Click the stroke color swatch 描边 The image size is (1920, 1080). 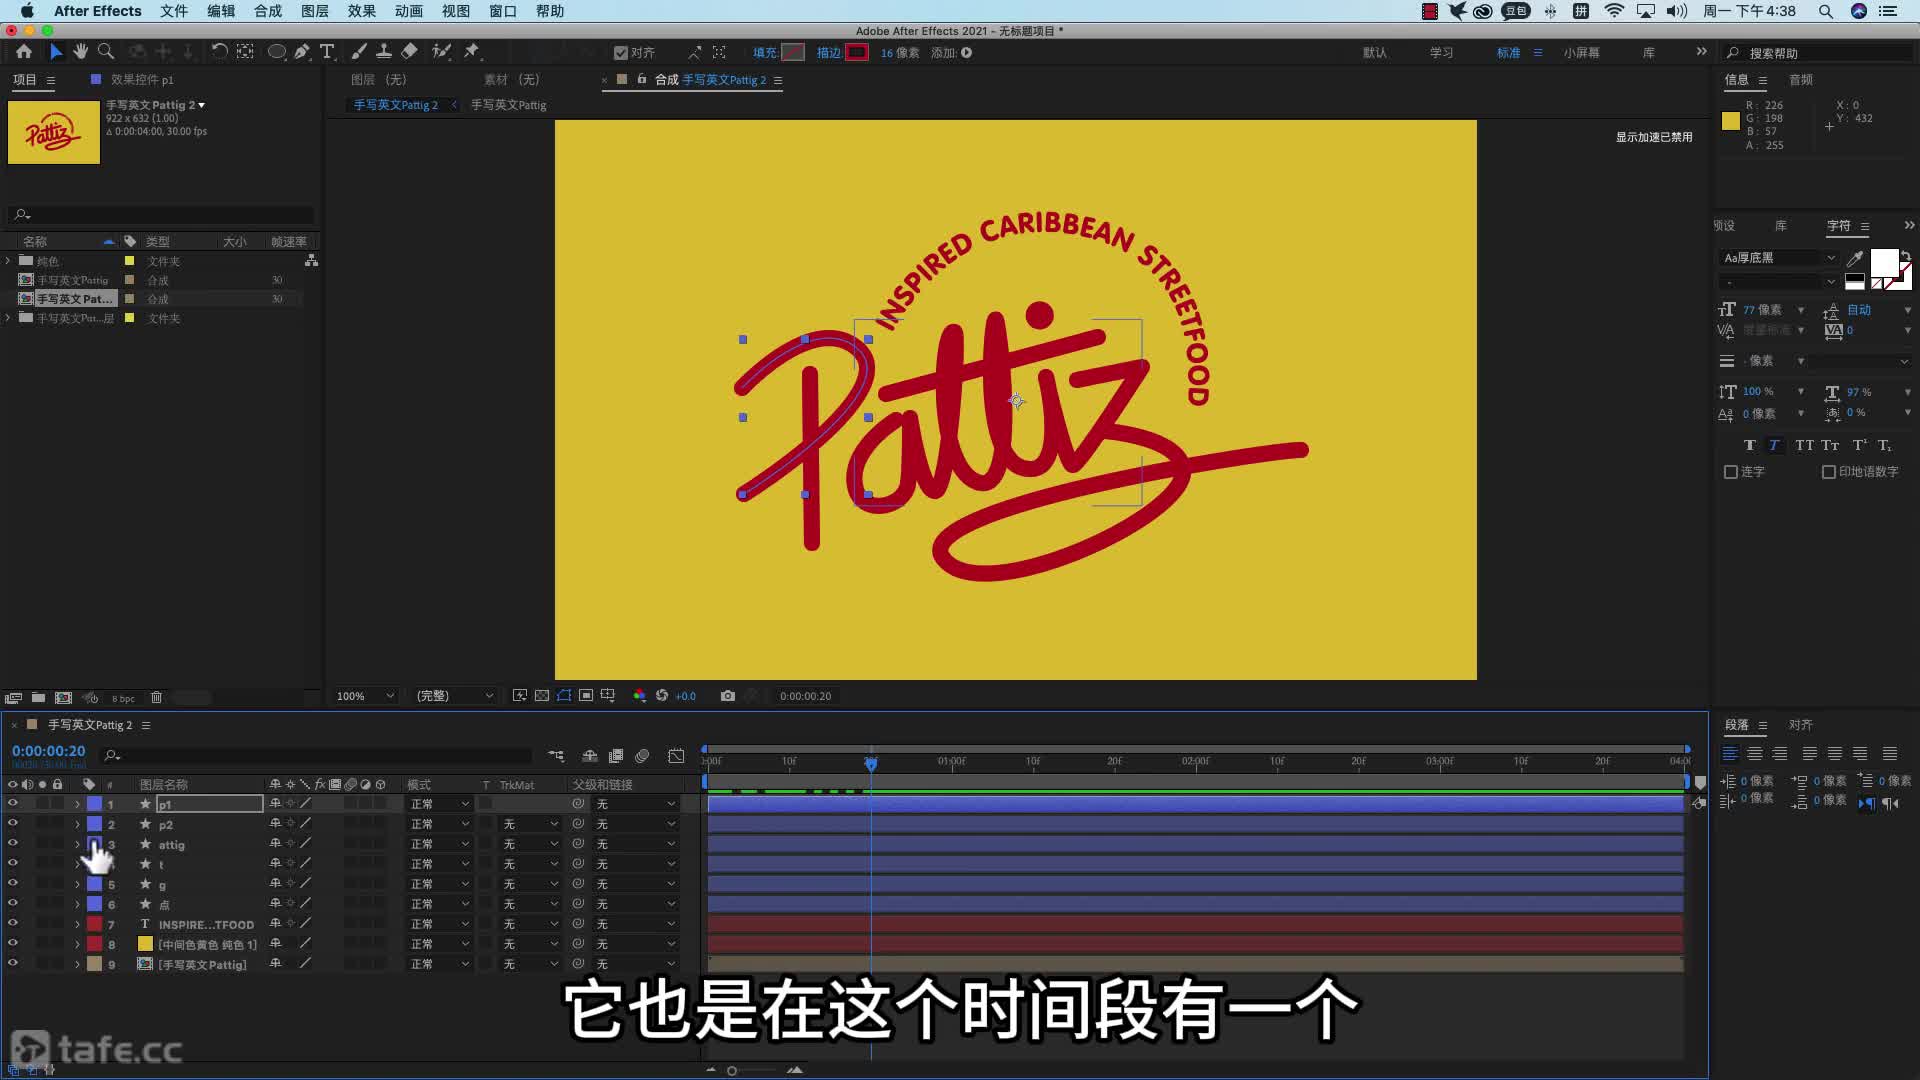coord(857,53)
